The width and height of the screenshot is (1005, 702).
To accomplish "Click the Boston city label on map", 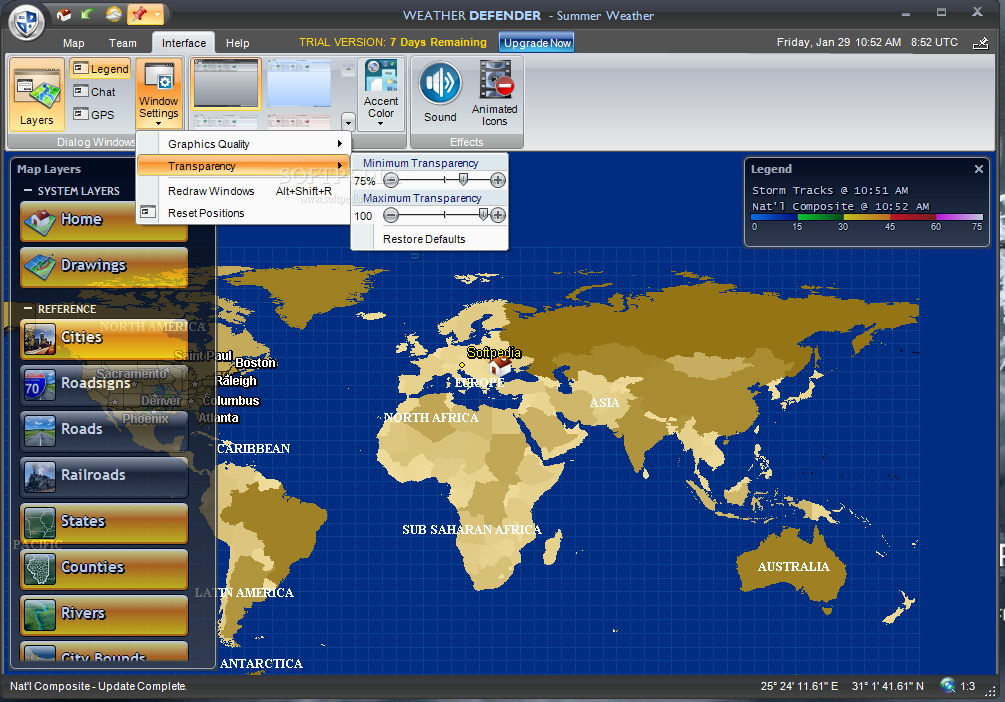I will click(x=255, y=363).
